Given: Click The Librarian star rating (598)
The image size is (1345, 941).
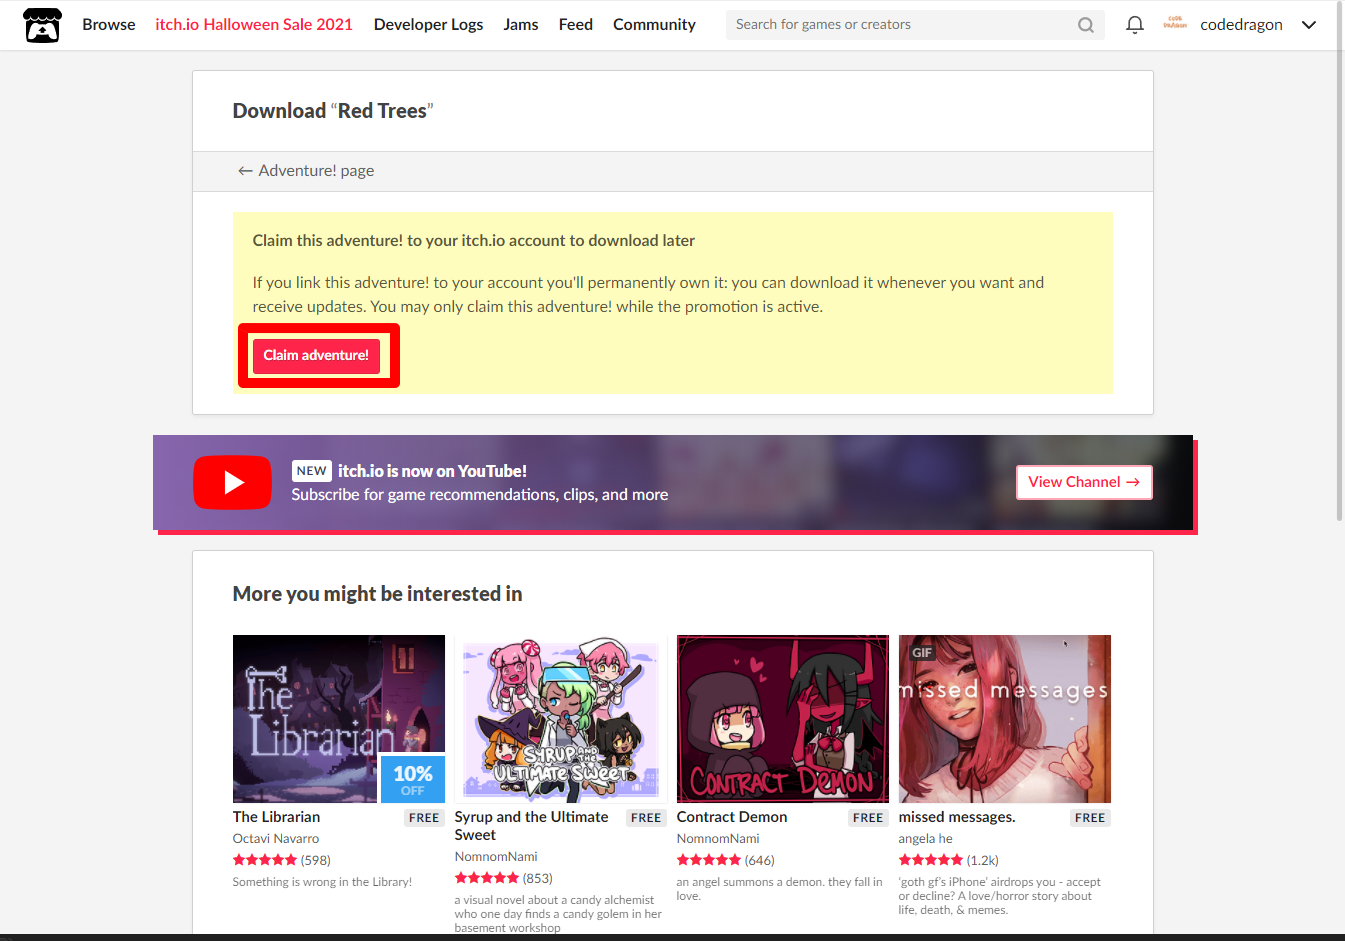Looking at the screenshot, I should pos(282,860).
